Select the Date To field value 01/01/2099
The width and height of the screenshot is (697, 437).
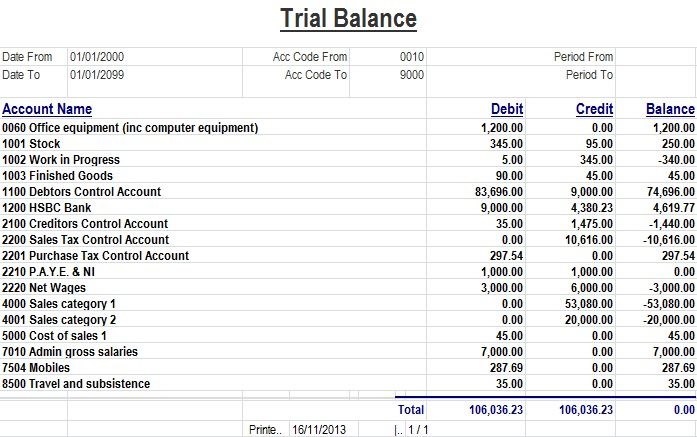pyautogui.click(x=97, y=75)
